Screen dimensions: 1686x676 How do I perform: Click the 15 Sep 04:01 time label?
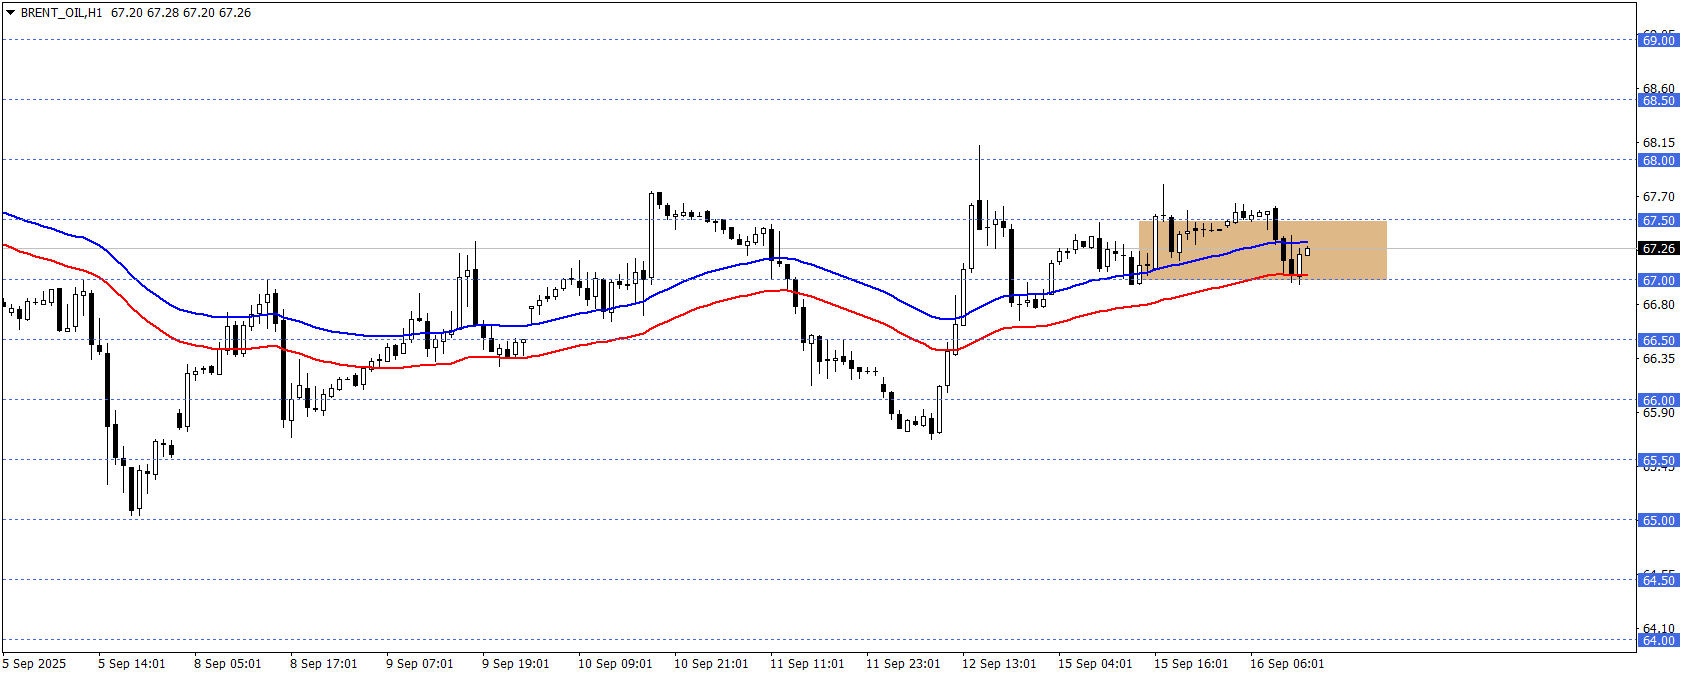1095,664
